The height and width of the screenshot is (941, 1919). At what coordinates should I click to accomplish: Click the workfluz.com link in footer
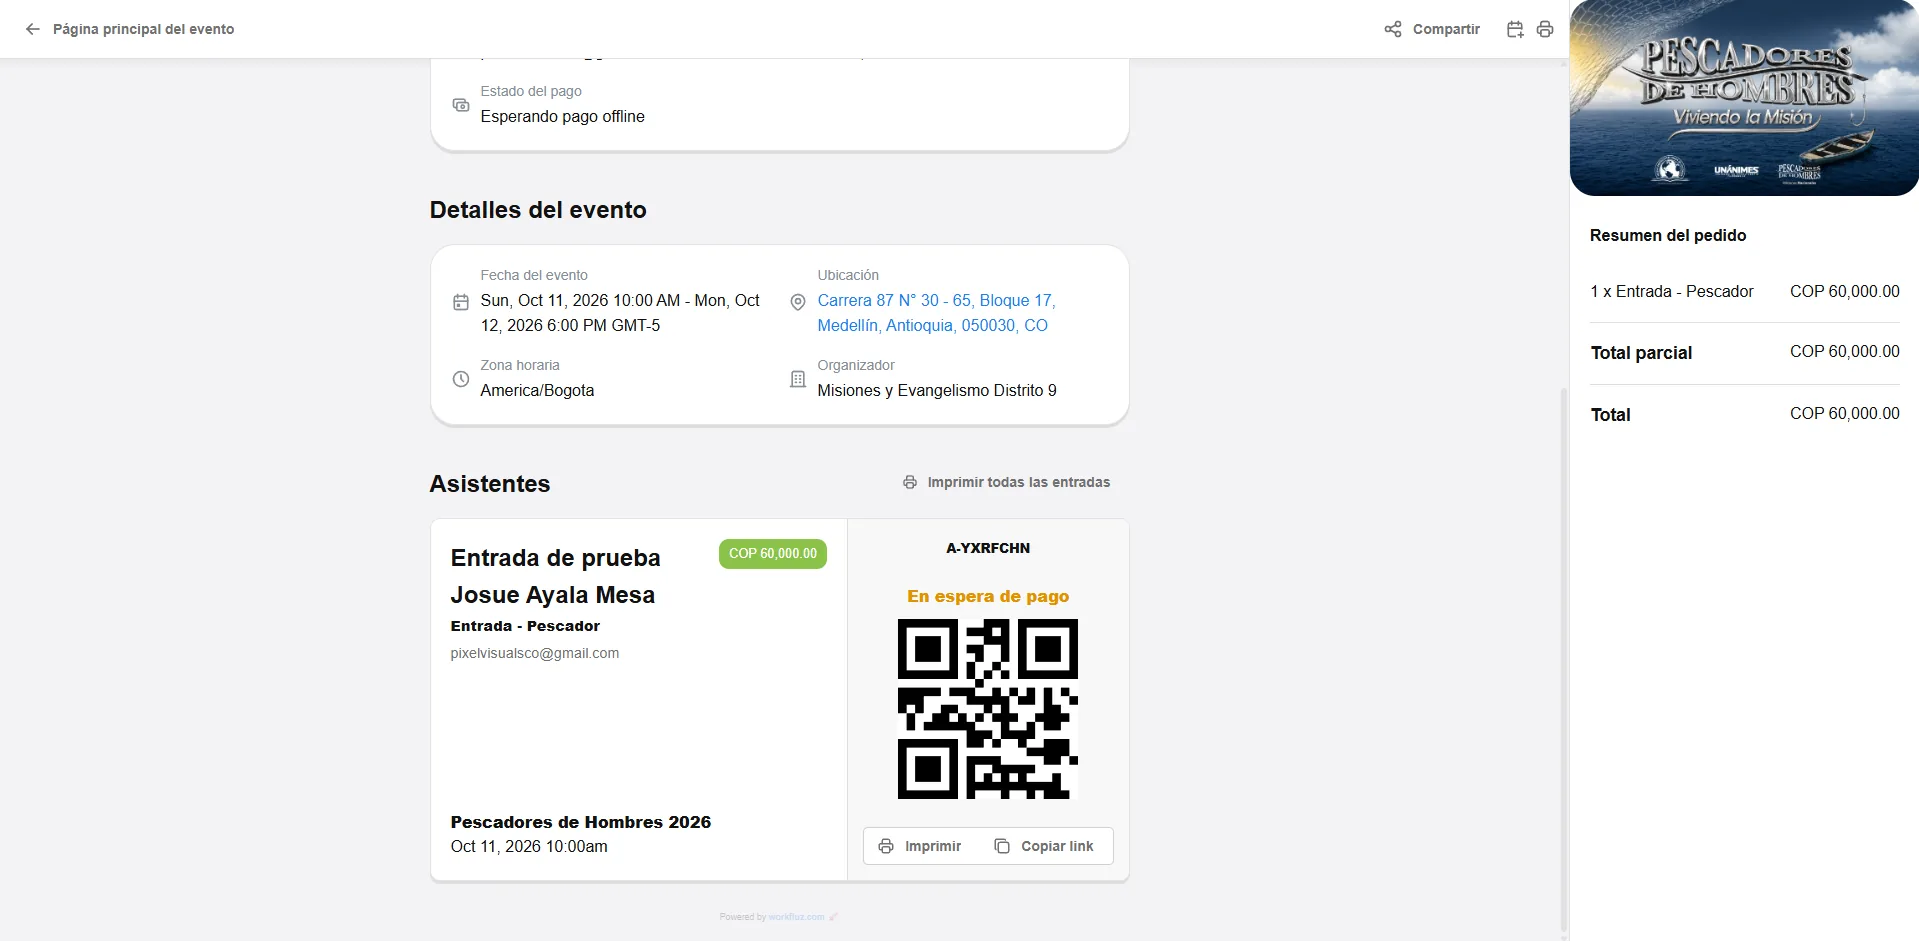[x=796, y=917]
